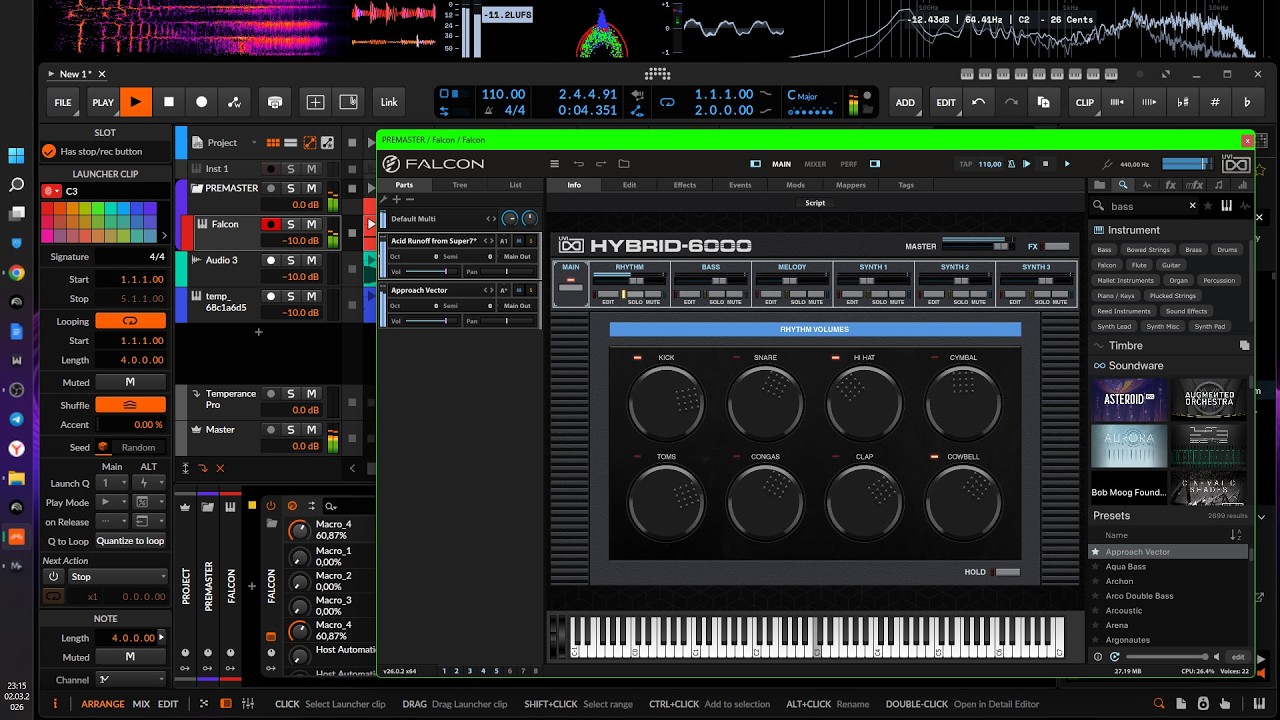Click Falcon undo arrow icon
The height and width of the screenshot is (720, 1280).
(x=578, y=164)
